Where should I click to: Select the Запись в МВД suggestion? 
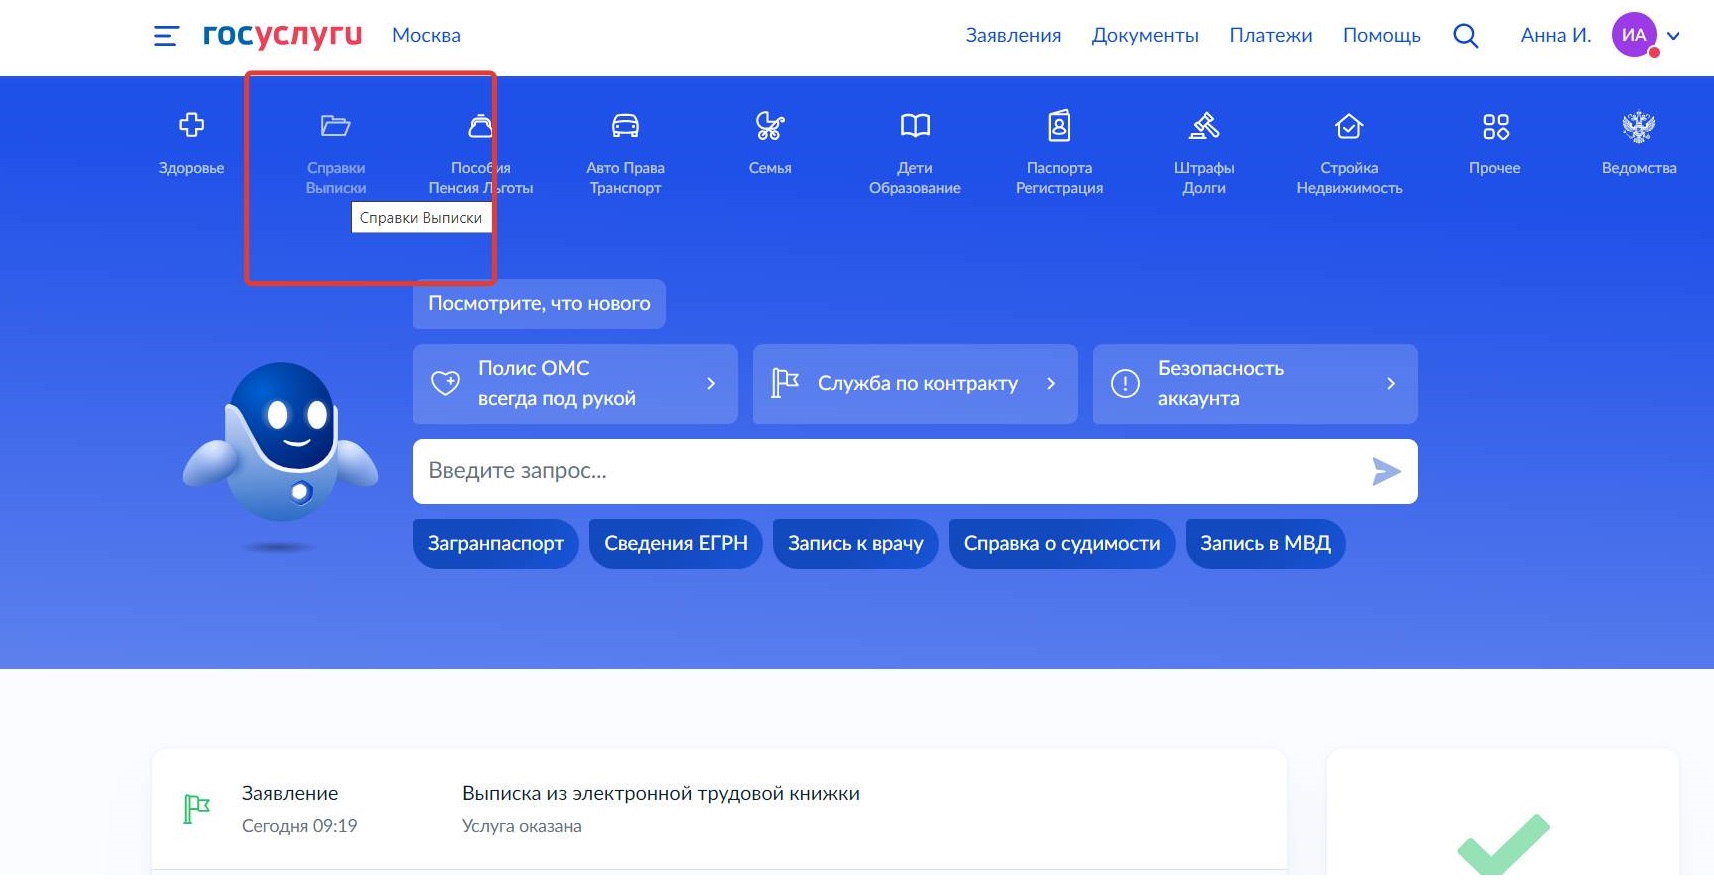(x=1265, y=544)
